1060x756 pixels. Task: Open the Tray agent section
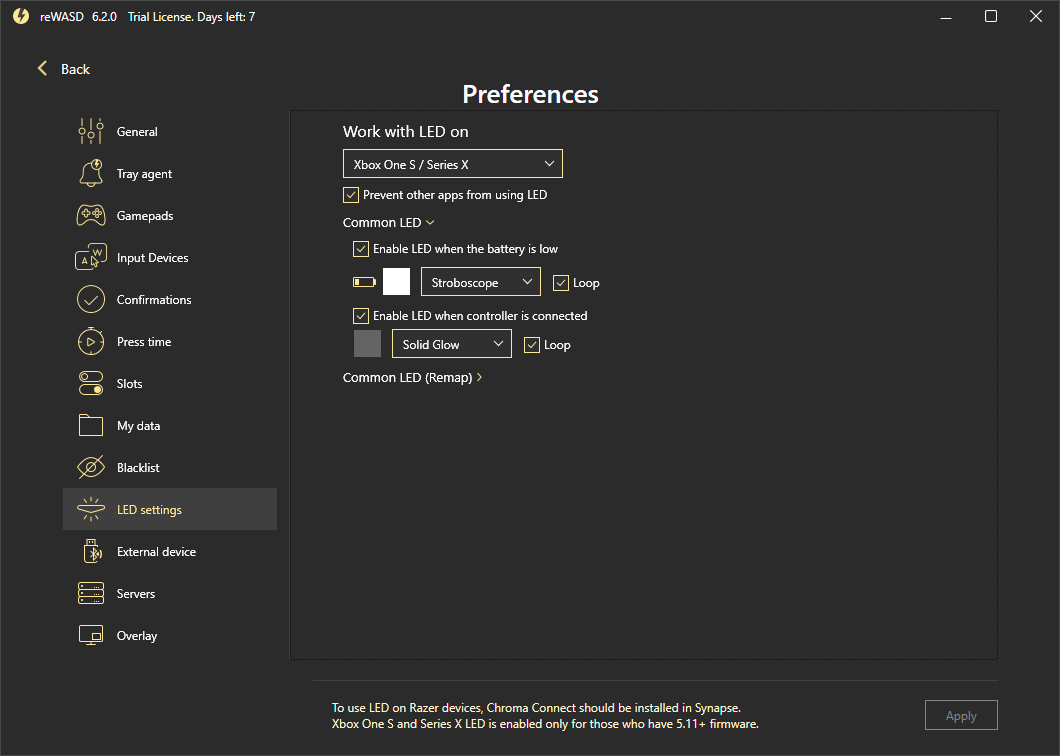coord(170,173)
